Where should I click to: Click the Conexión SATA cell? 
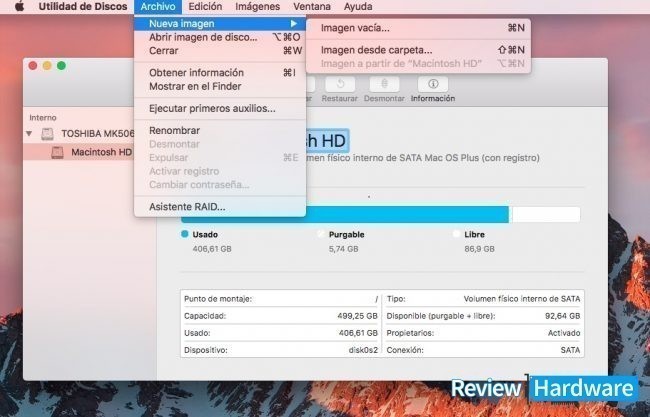(x=483, y=350)
